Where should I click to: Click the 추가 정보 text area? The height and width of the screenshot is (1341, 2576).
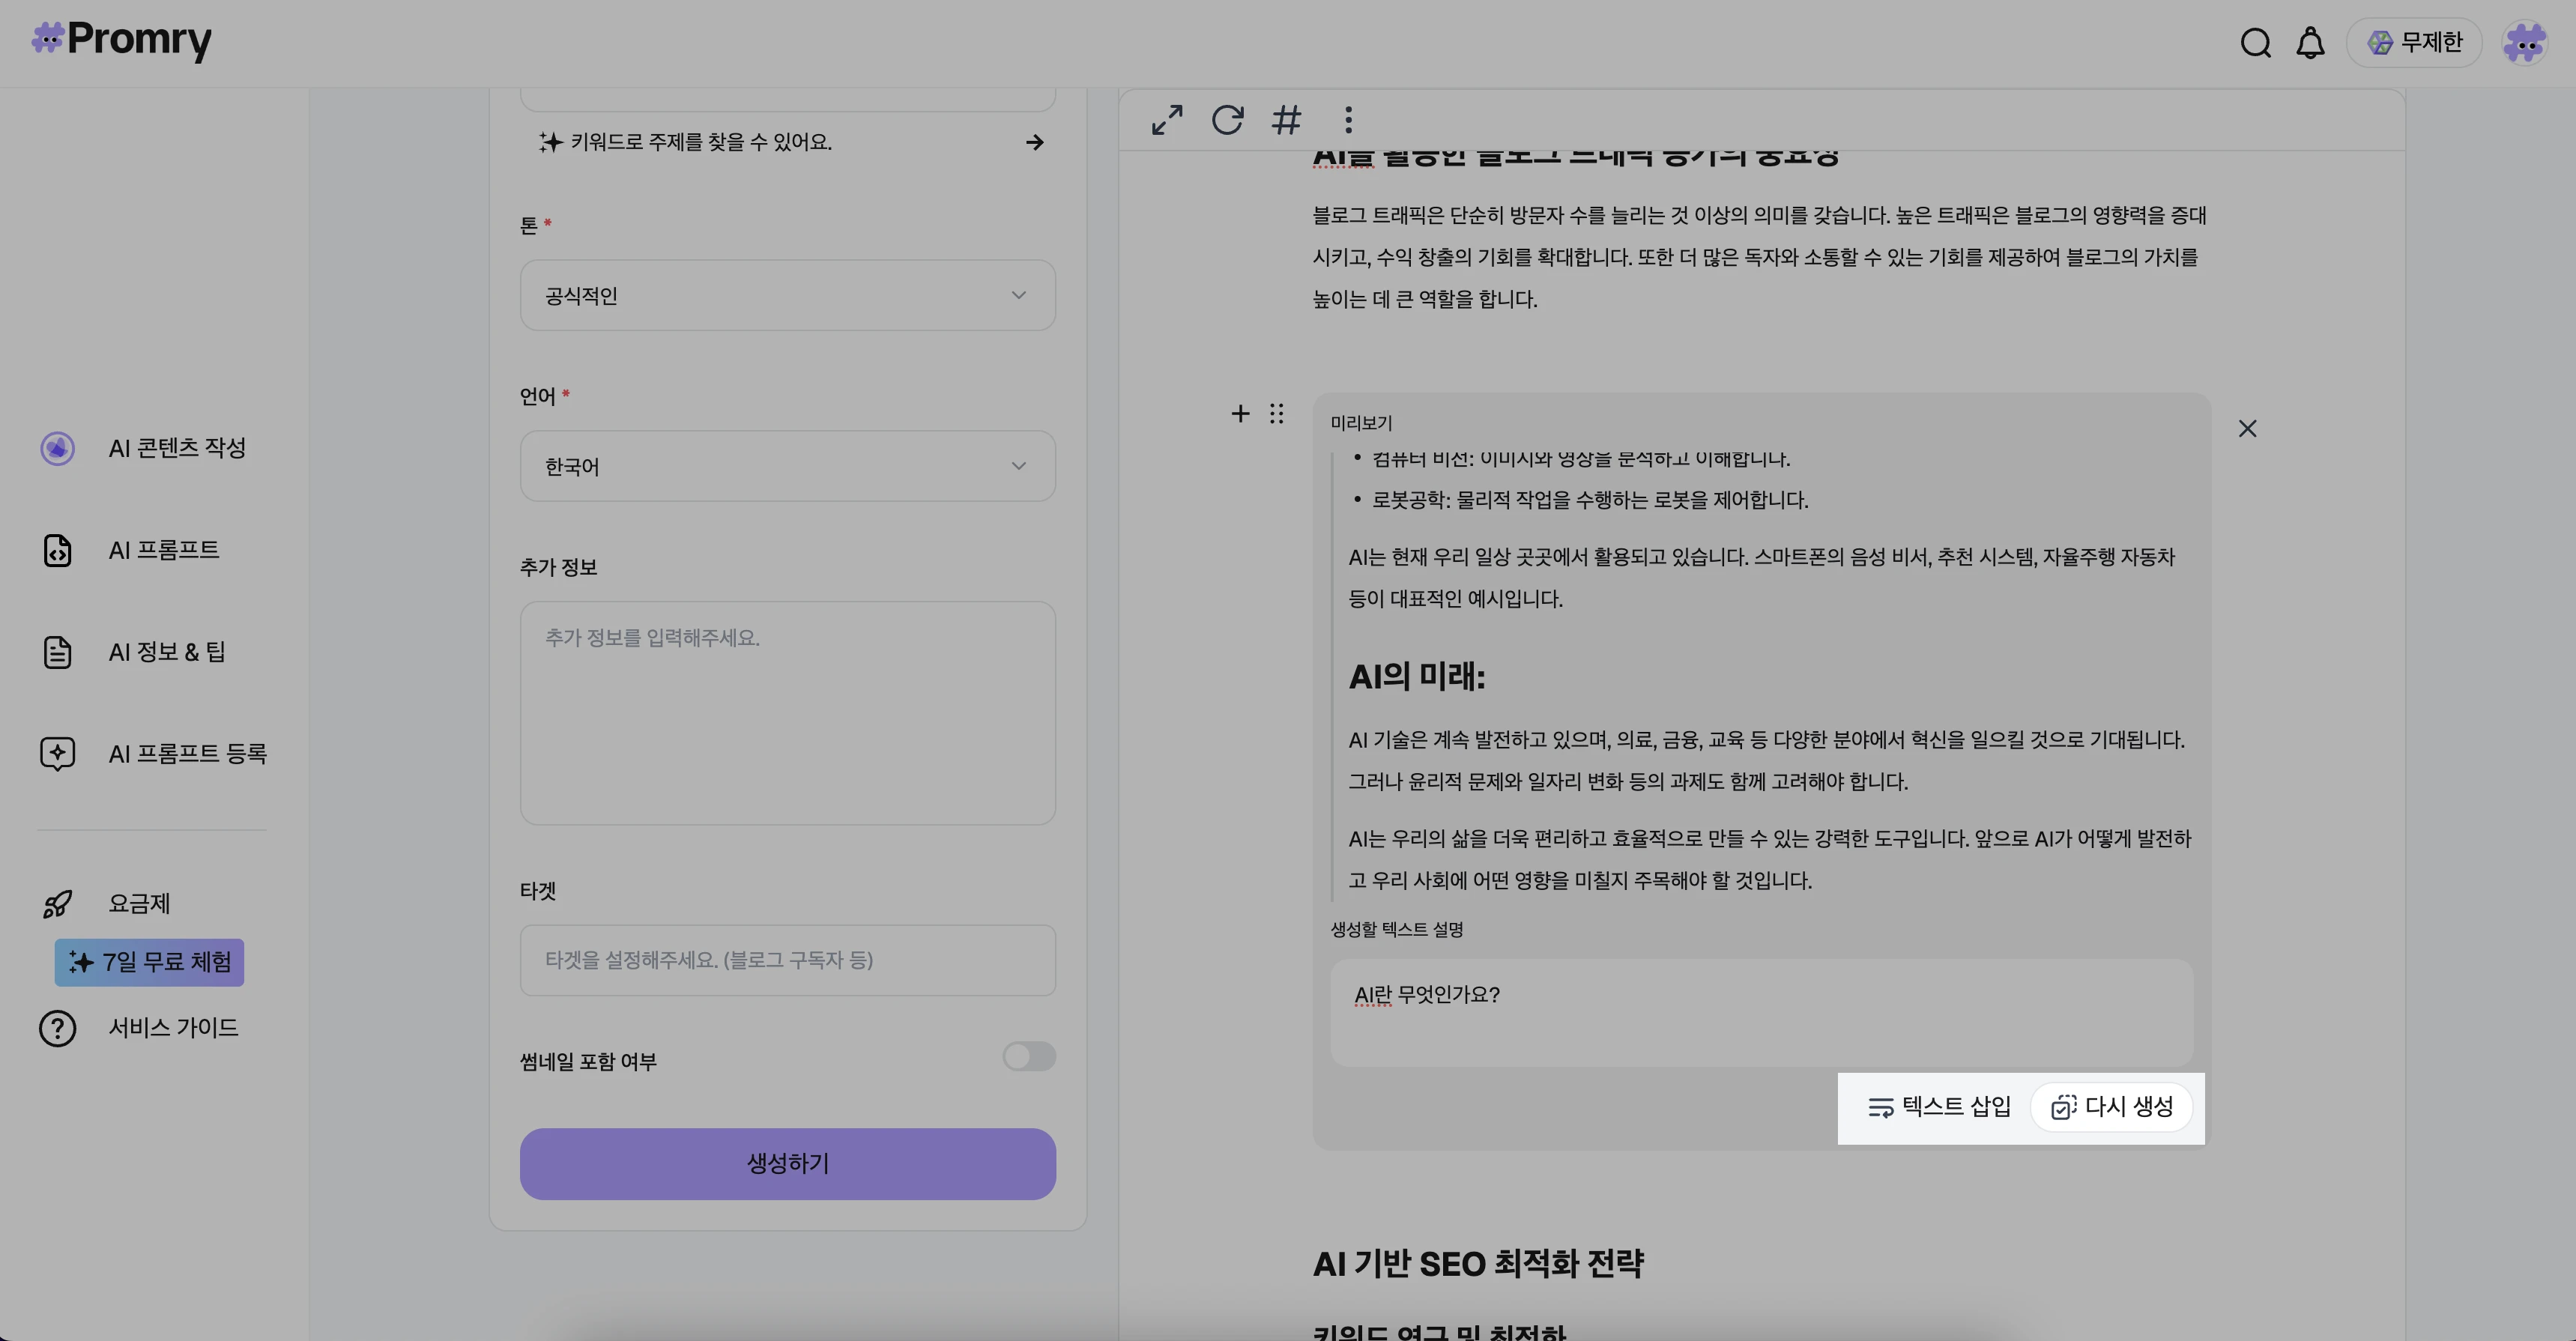click(x=788, y=713)
